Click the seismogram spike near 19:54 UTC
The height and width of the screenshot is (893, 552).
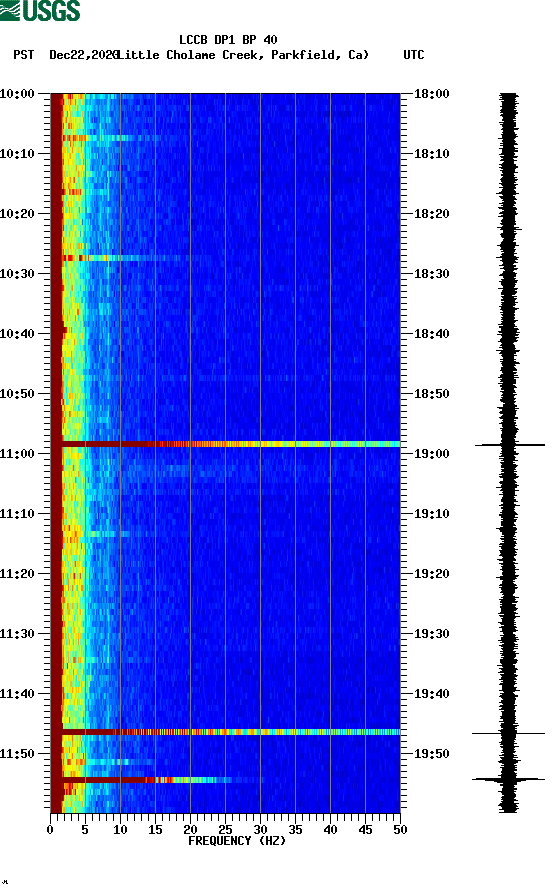pos(509,779)
